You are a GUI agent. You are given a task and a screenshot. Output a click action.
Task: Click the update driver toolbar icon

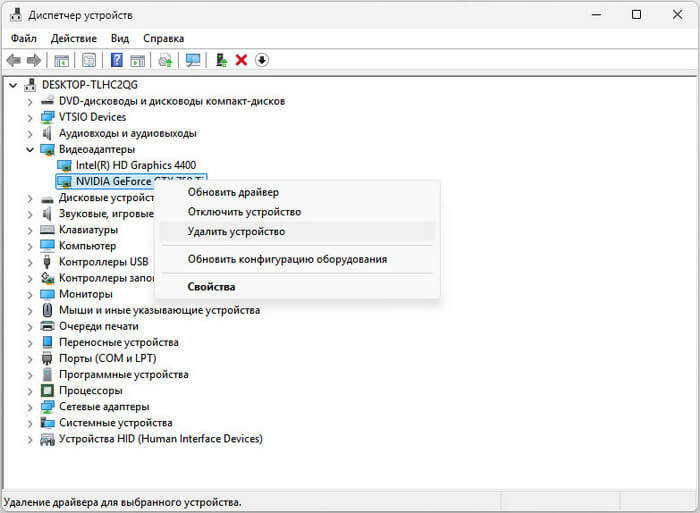165,60
